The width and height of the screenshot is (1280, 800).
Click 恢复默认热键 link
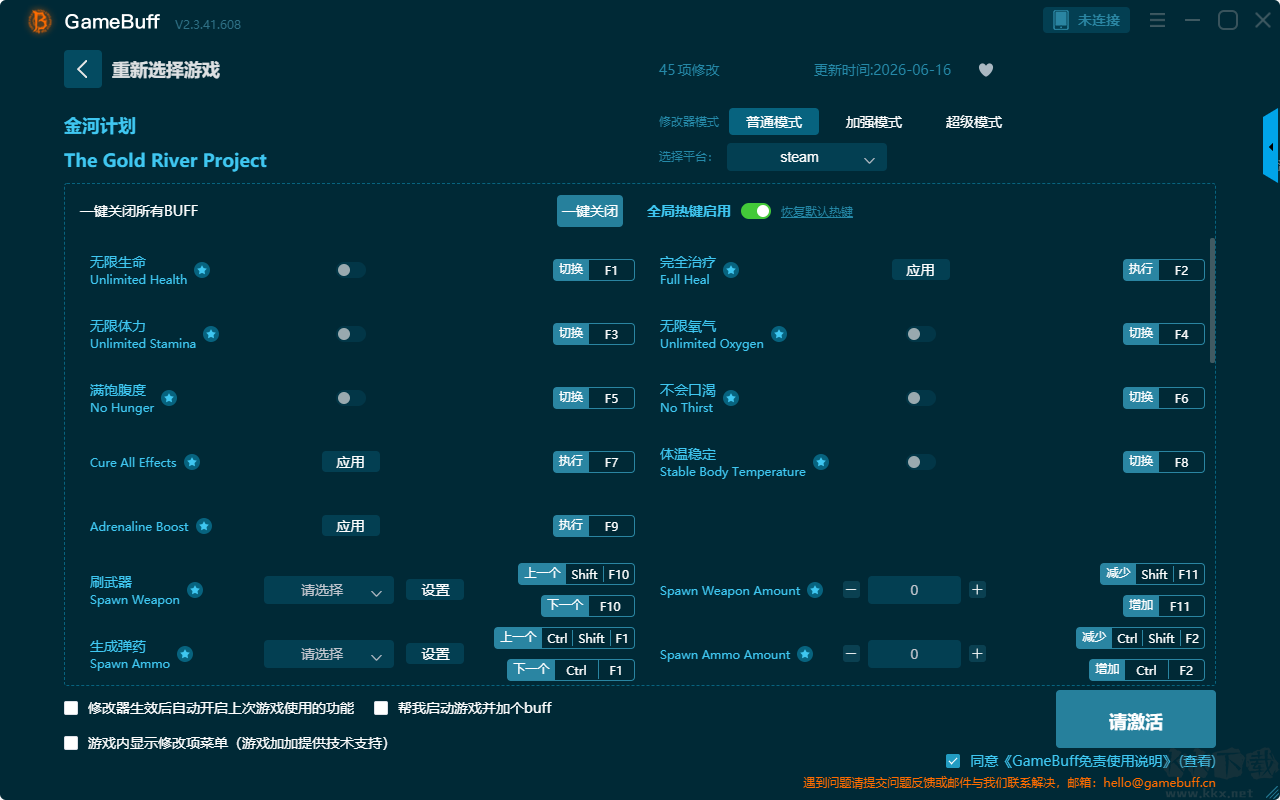(x=817, y=212)
